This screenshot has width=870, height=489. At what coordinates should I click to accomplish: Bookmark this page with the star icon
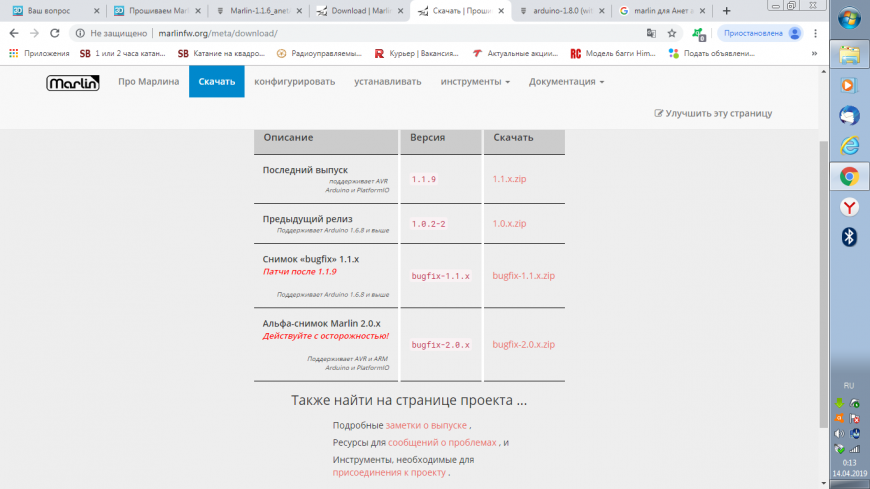[672, 33]
